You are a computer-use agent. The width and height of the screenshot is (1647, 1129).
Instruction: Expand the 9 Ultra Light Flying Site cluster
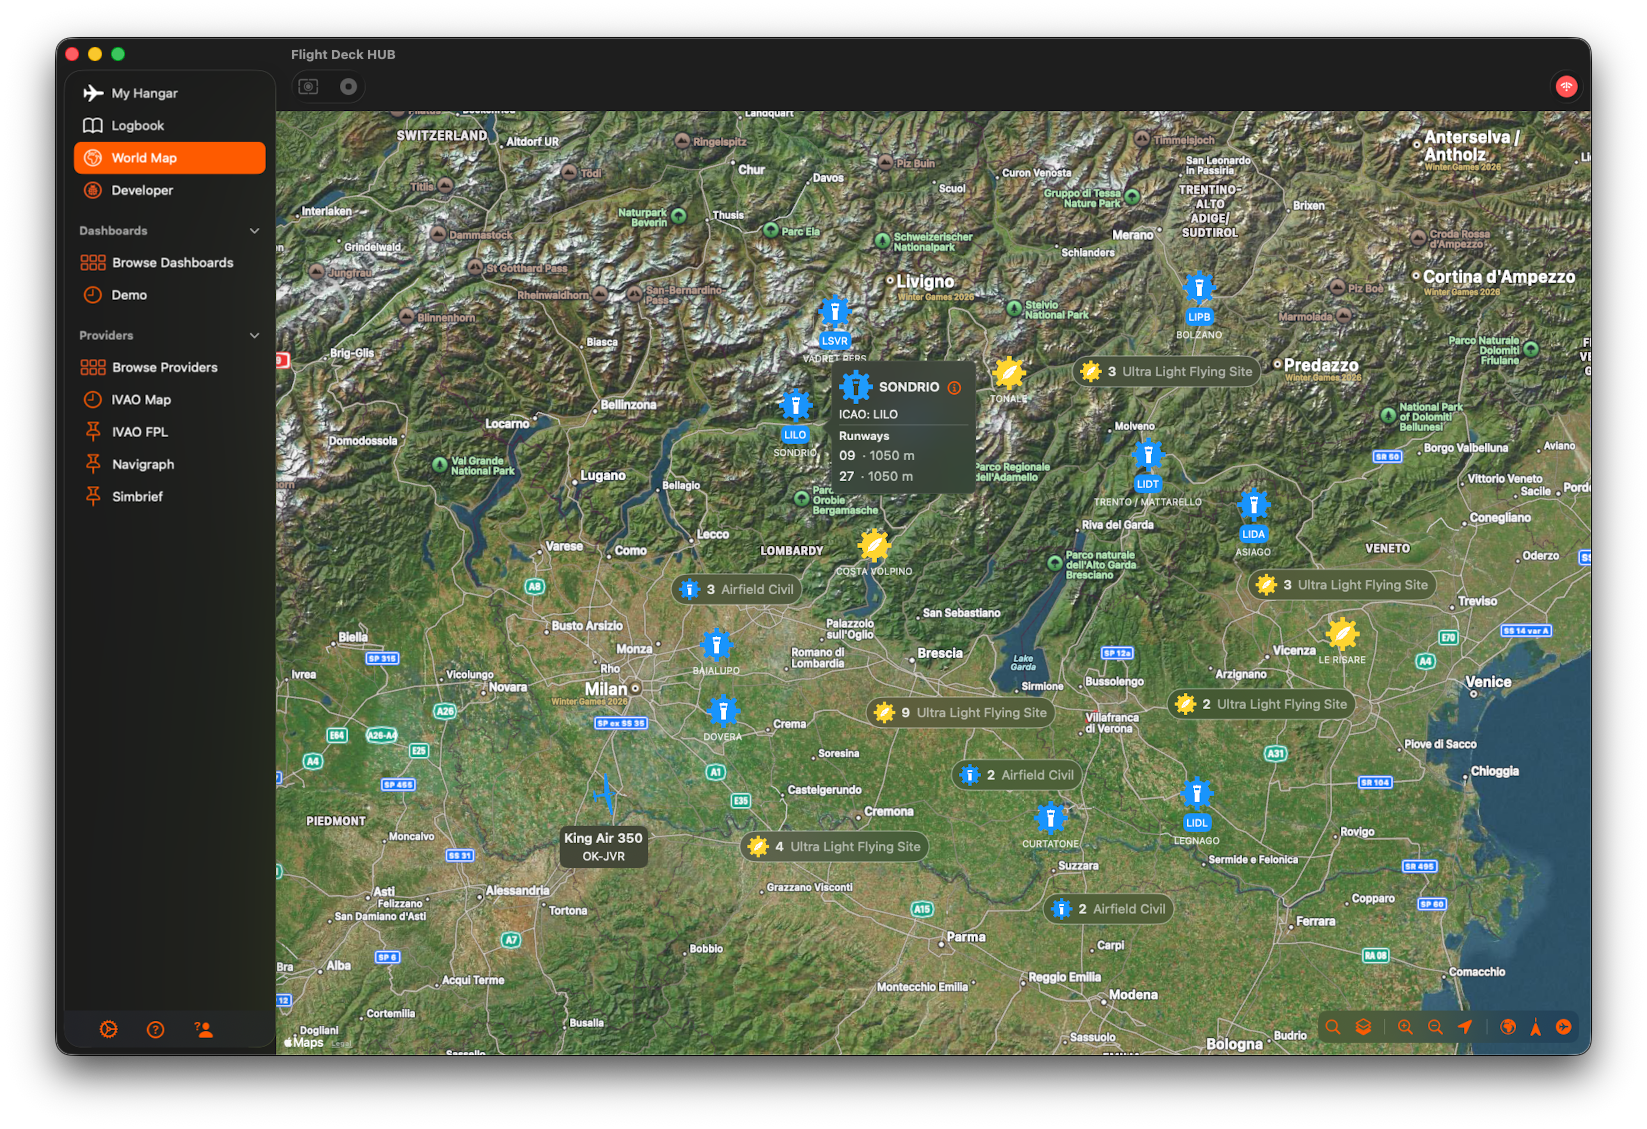(961, 713)
